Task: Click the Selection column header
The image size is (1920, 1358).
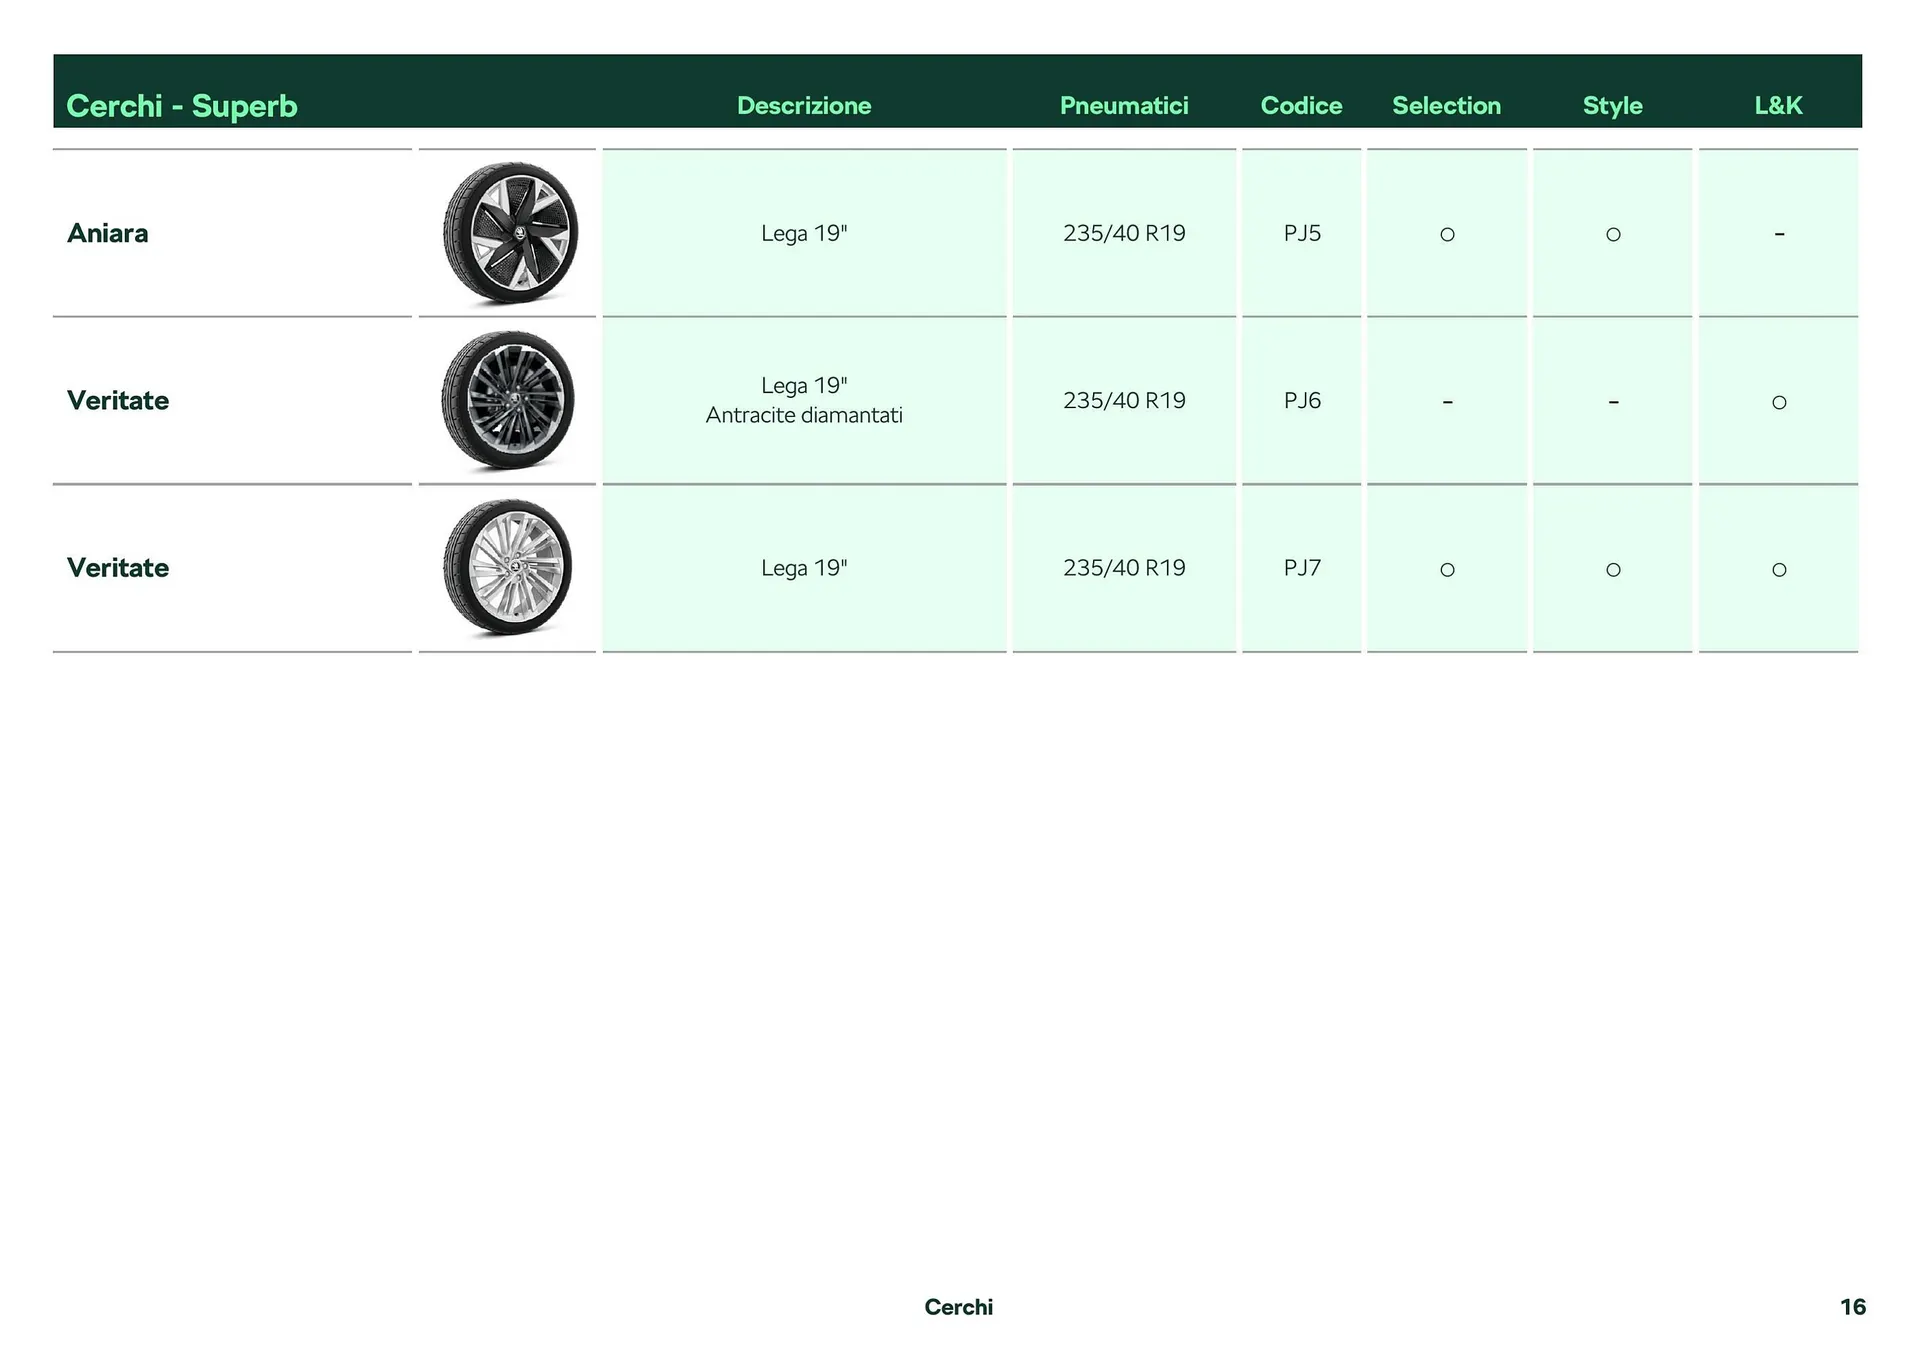Action: tap(1446, 105)
